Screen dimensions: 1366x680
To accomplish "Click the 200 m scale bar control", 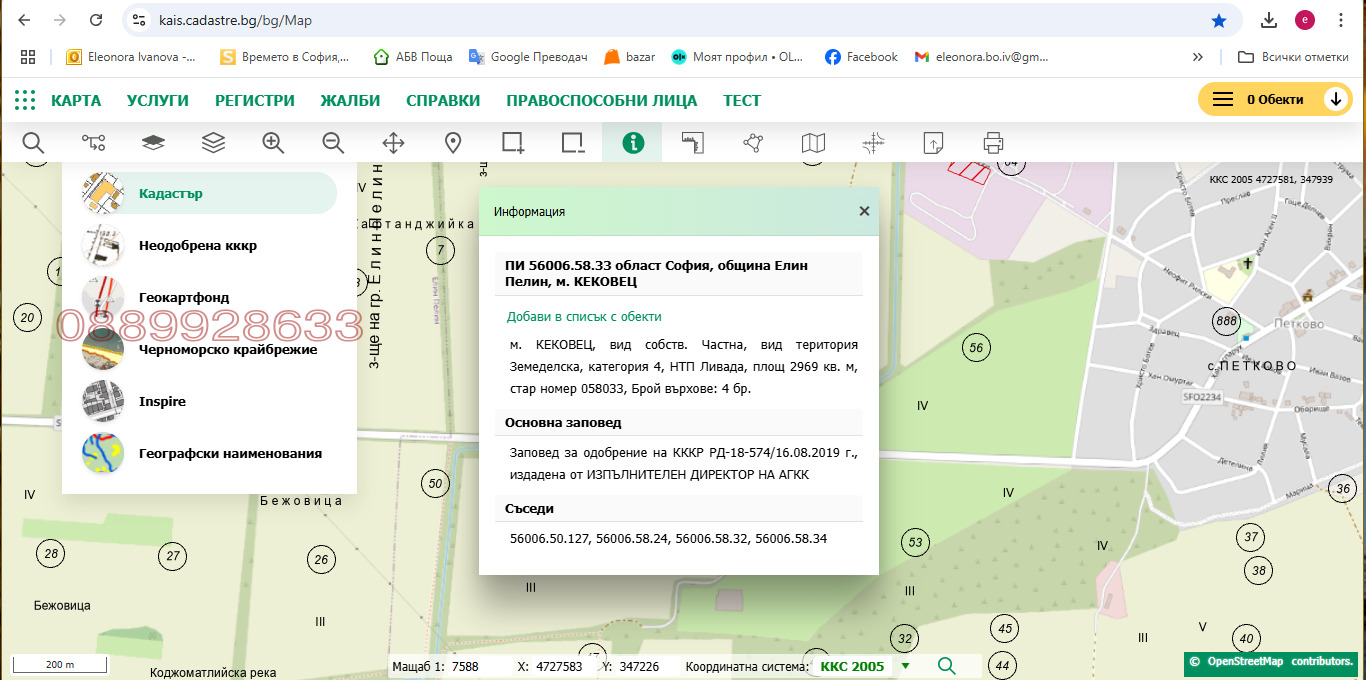I will click(59, 663).
